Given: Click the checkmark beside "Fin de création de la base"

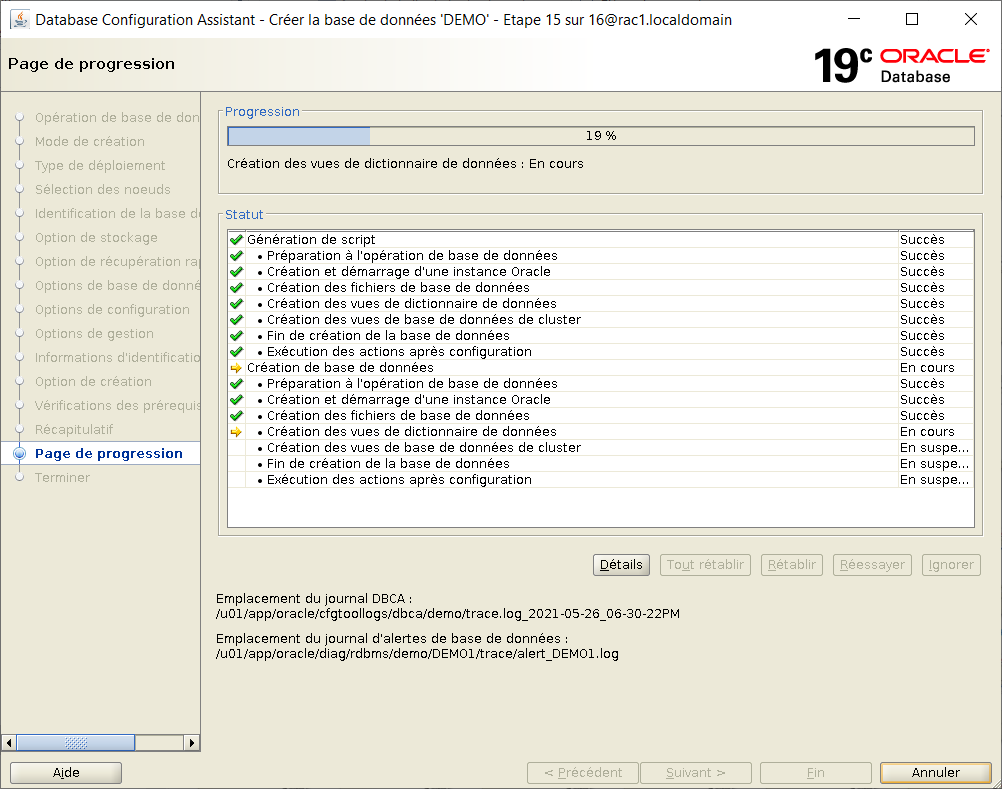Looking at the screenshot, I should (236, 335).
